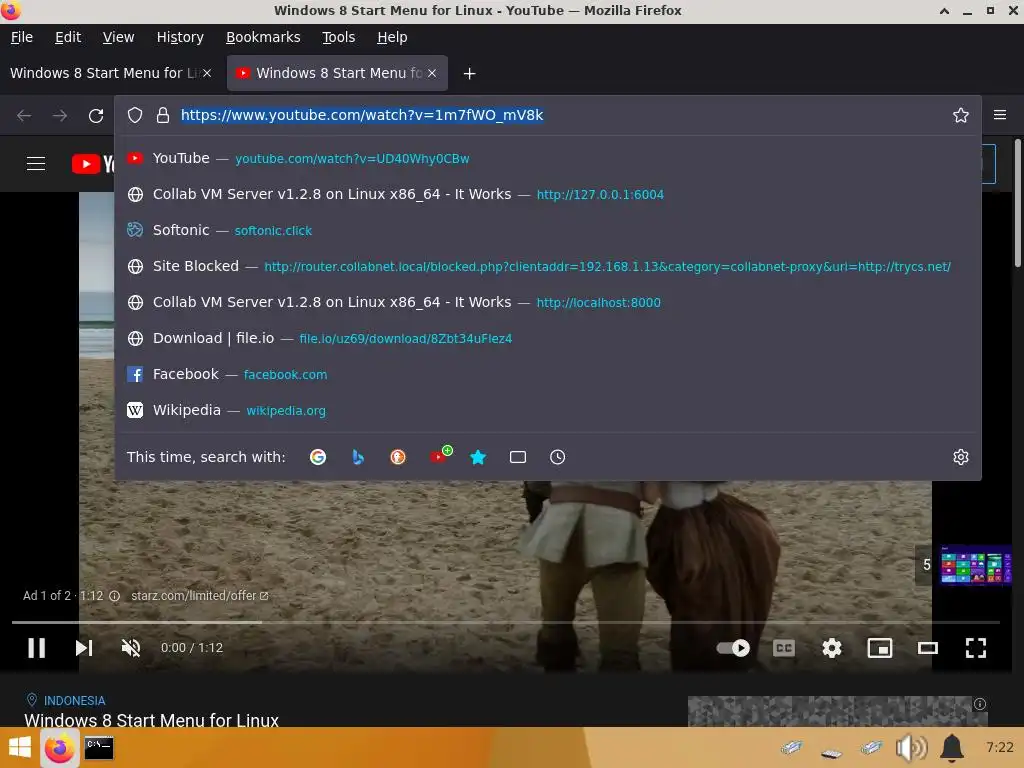Open the Firefox hamburger application menu
Screen dimensions: 1024x768
coord(999,115)
